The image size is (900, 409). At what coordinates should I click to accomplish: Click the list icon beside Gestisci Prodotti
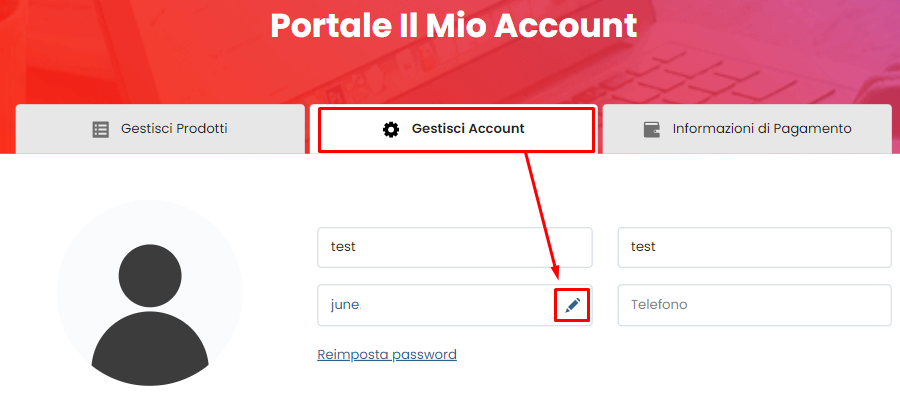point(100,129)
